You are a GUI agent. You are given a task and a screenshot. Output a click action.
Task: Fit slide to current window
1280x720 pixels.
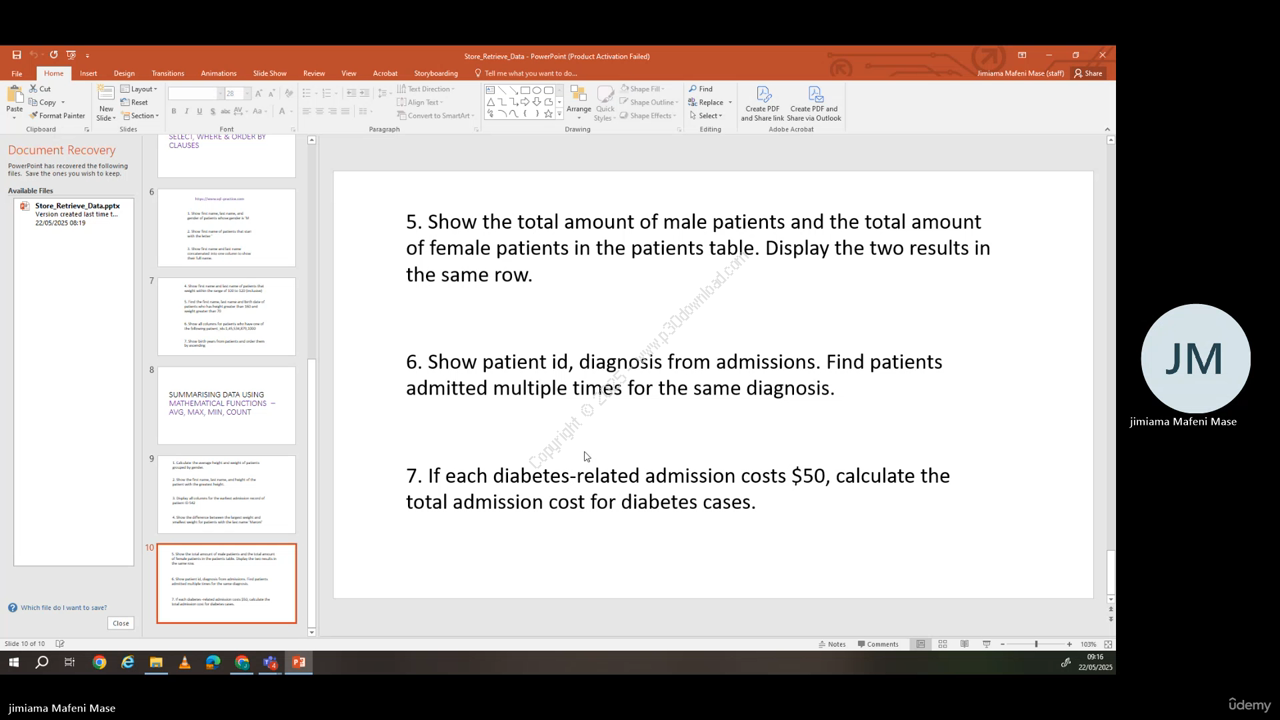(1107, 644)
